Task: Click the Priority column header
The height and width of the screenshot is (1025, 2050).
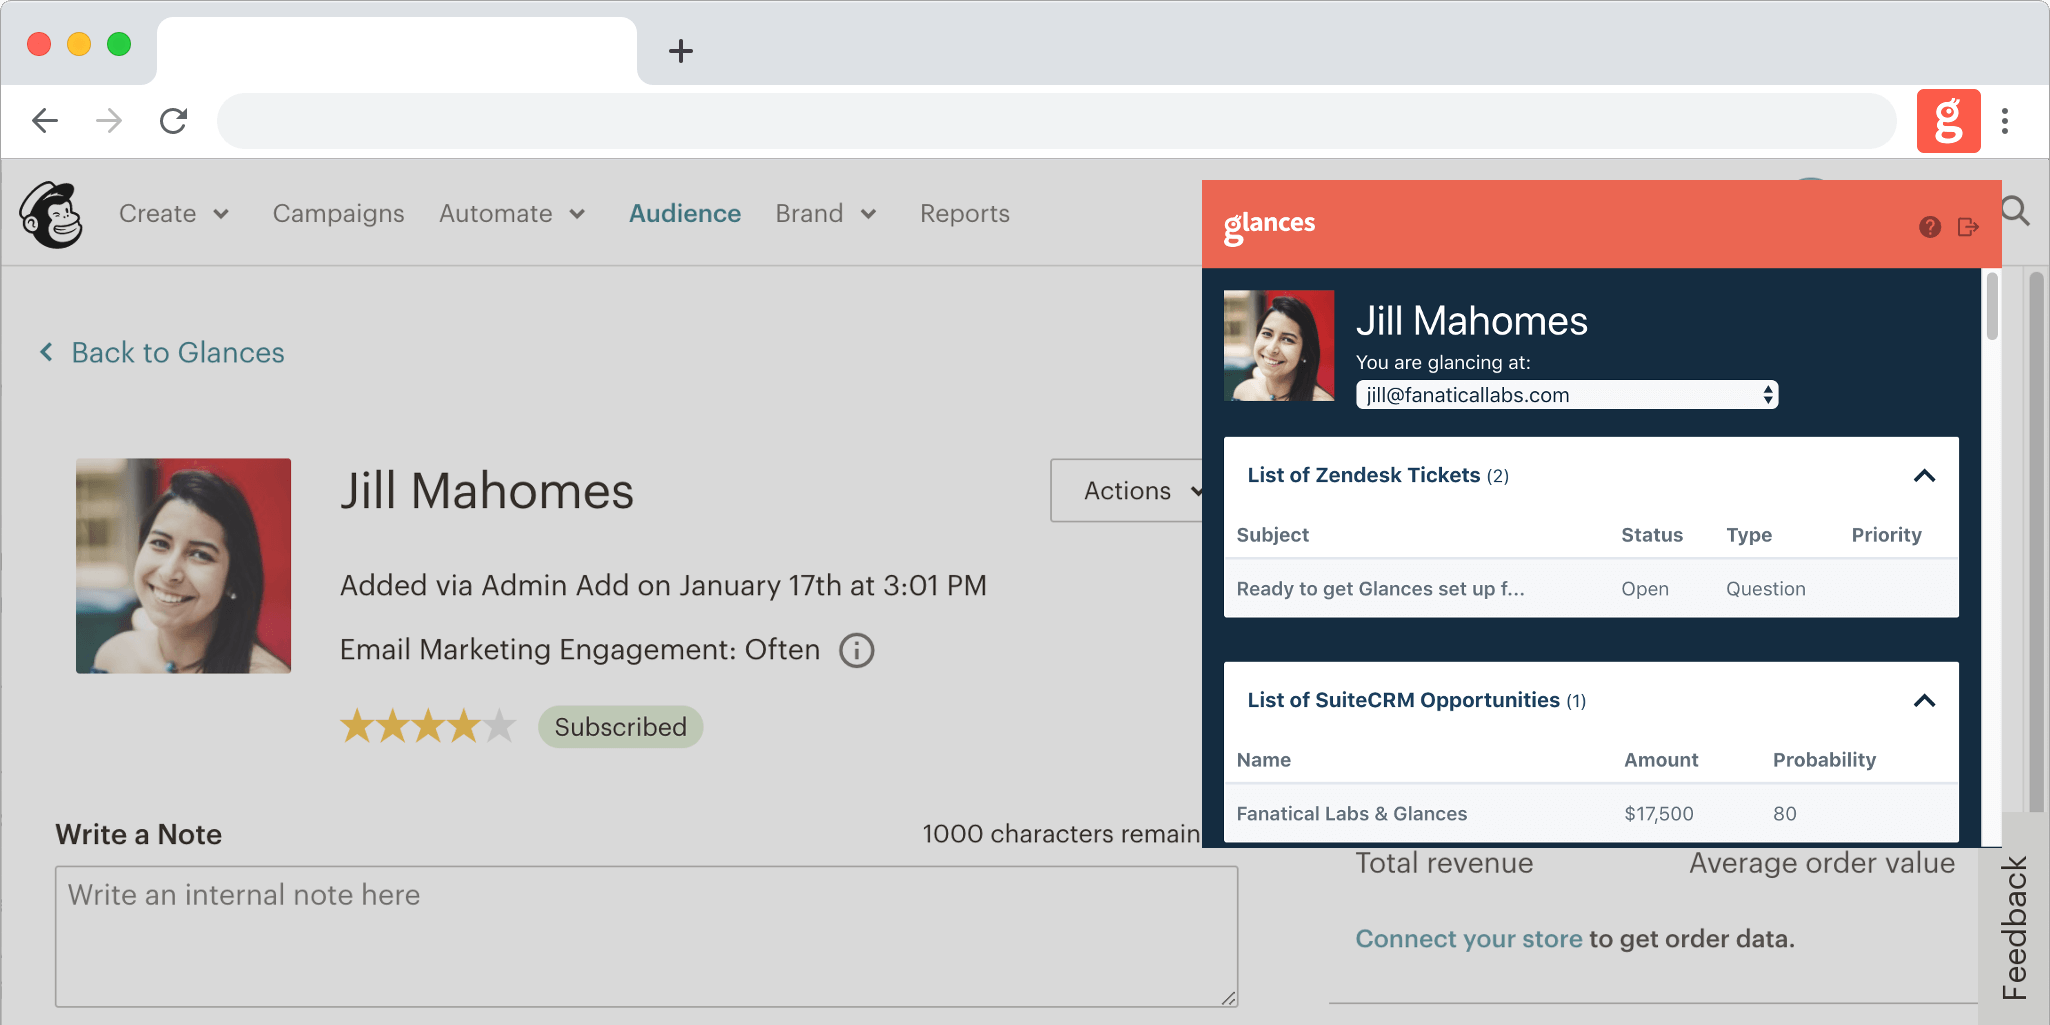Action: pyautogui.click(x=1886, y=535)
